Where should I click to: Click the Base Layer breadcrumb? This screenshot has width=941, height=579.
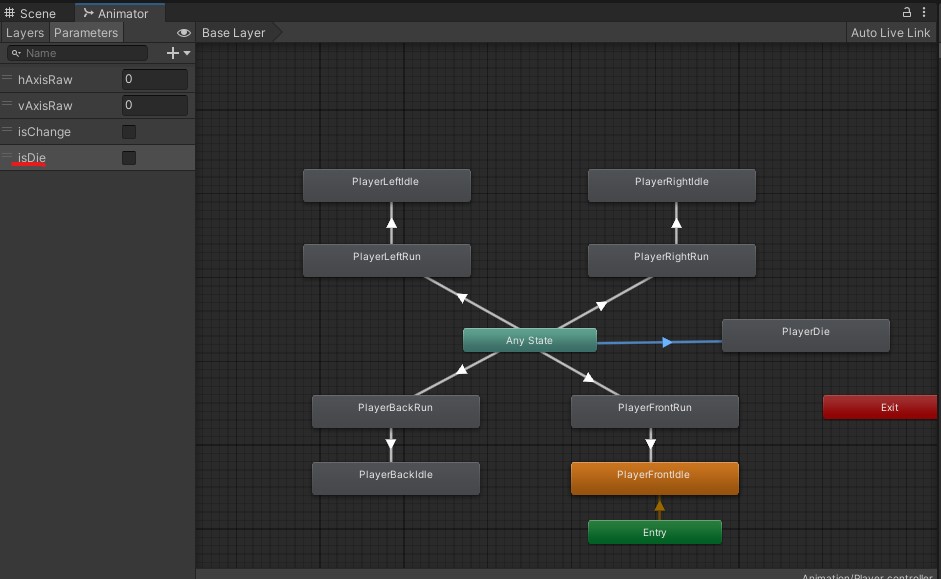click(233, 32)
